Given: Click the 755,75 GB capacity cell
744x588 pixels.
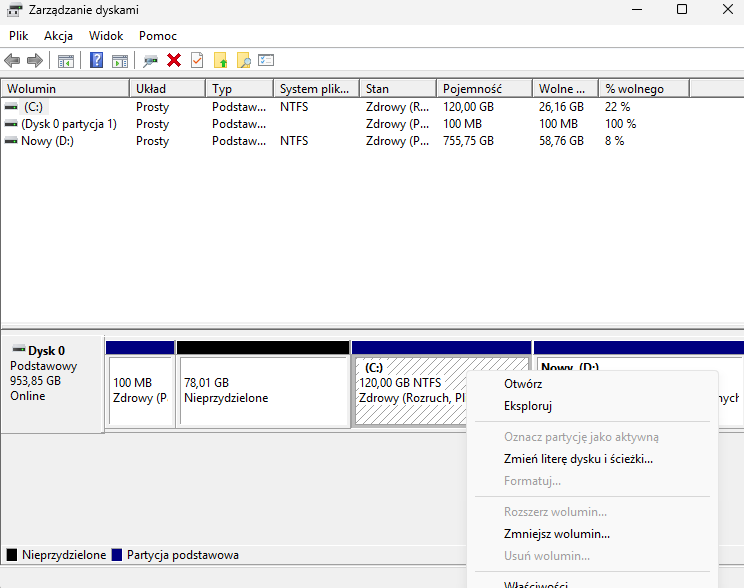Looking at the screenshot, I should 468,141.
